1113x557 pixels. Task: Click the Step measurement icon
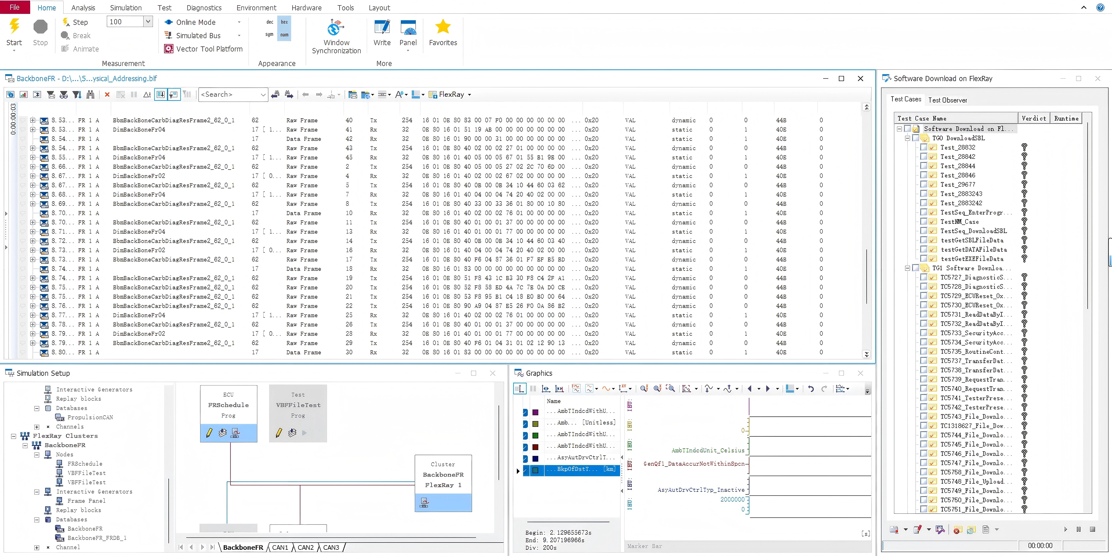click(67, 23)
